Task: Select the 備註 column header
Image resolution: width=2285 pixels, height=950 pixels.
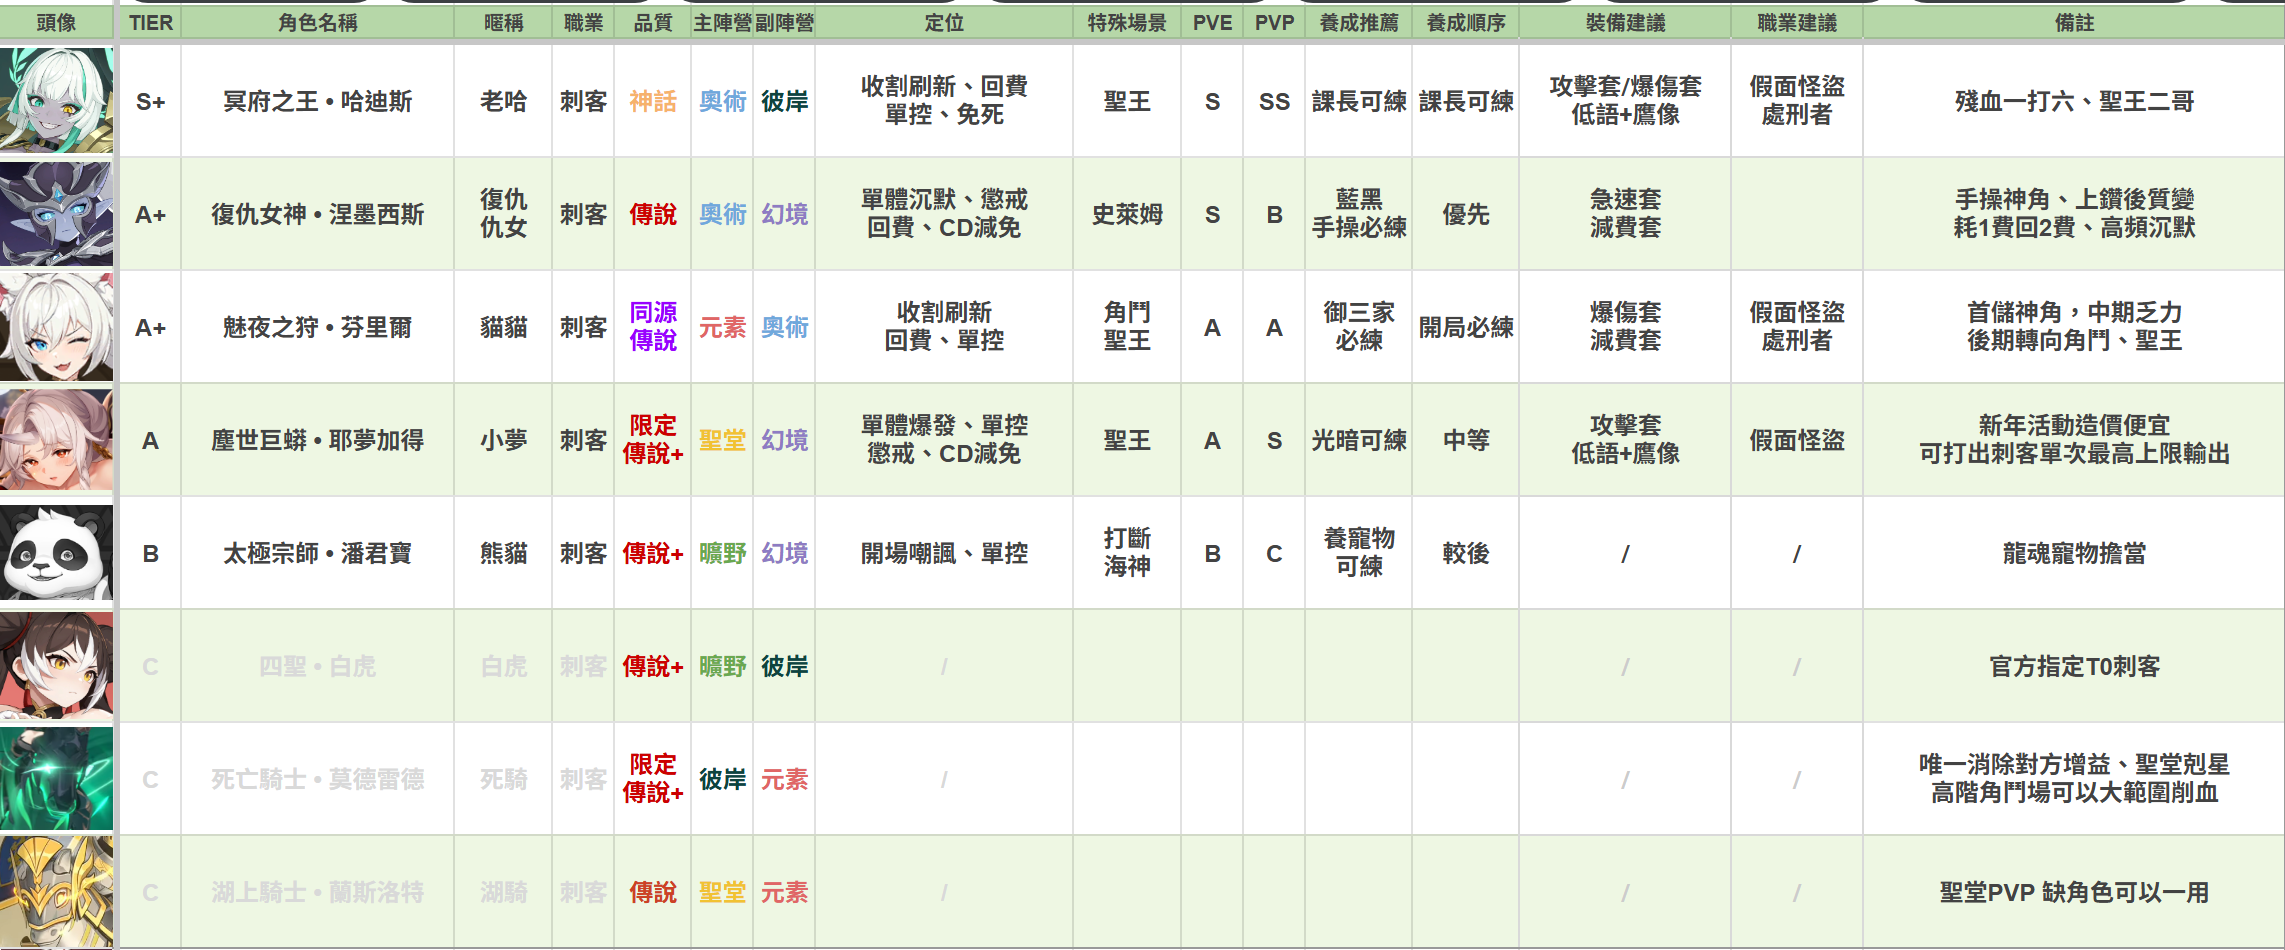Action: click(x=2074, y=22)
